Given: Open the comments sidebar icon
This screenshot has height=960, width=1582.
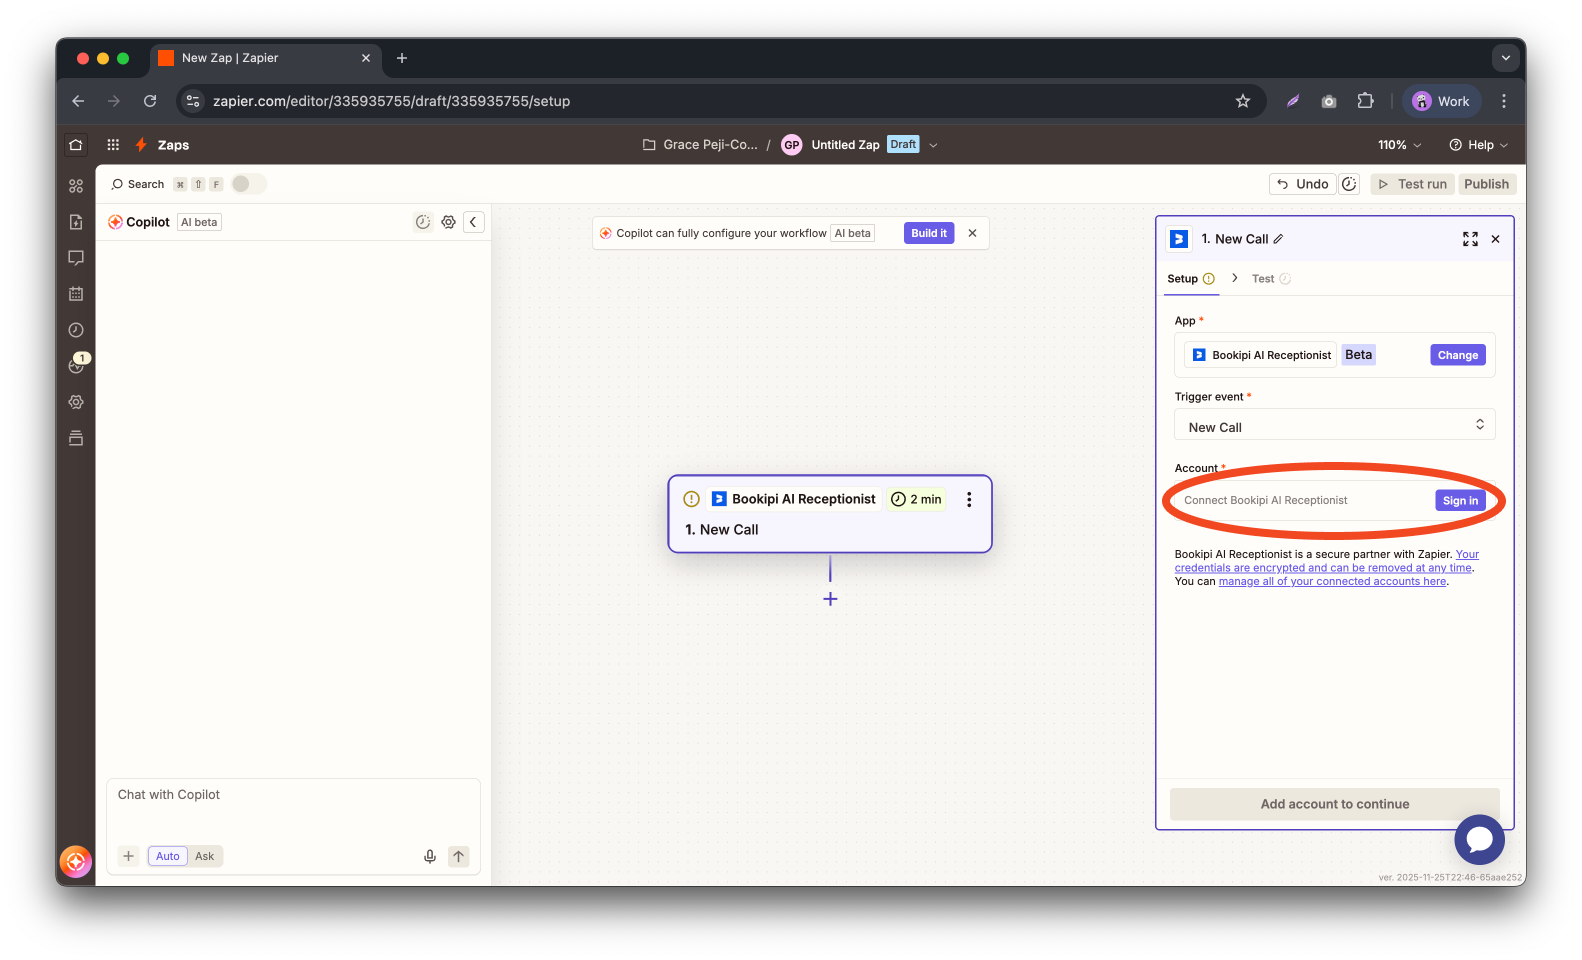Looking at the screenshot, I should pos(76,258).
